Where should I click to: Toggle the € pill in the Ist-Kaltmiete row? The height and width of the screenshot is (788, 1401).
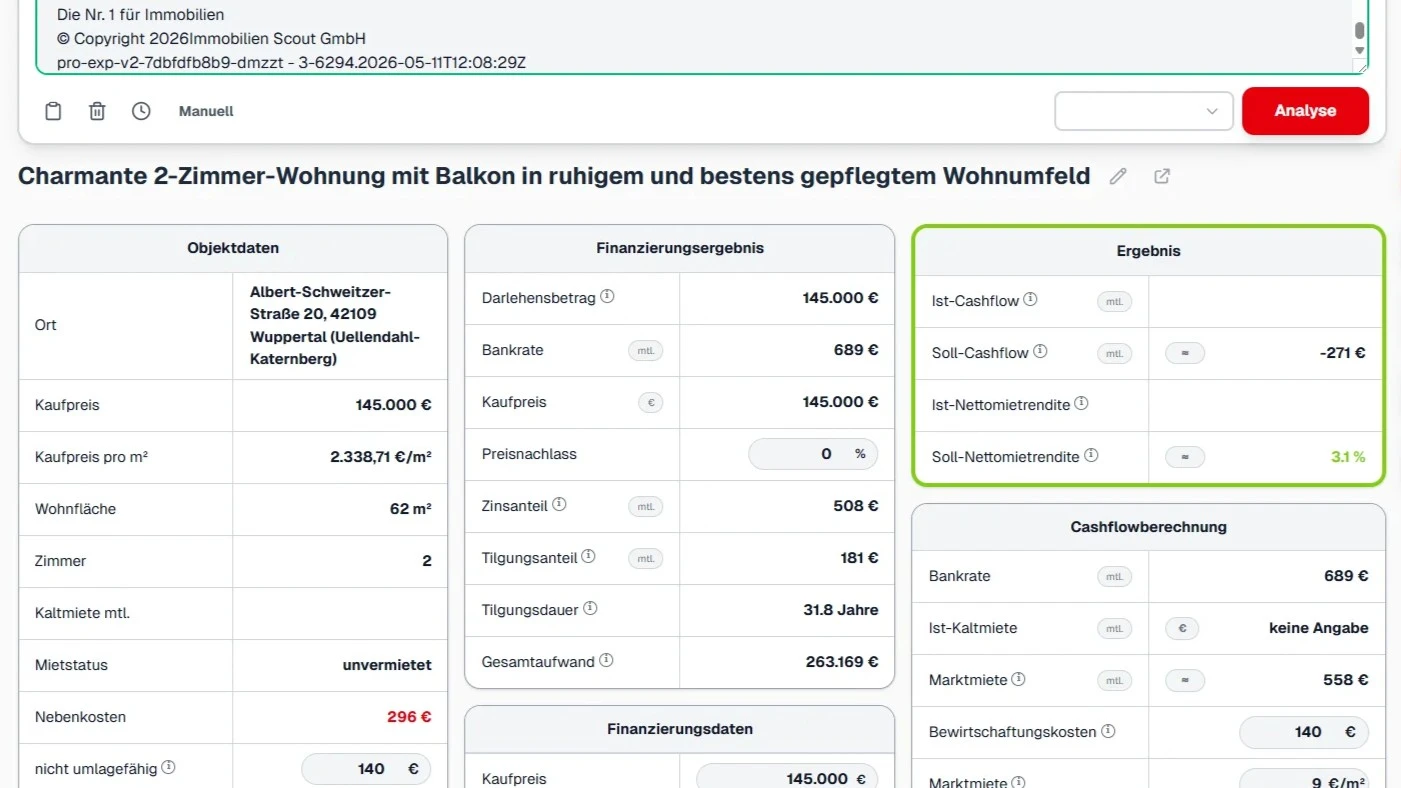[x=1182, y=628]
